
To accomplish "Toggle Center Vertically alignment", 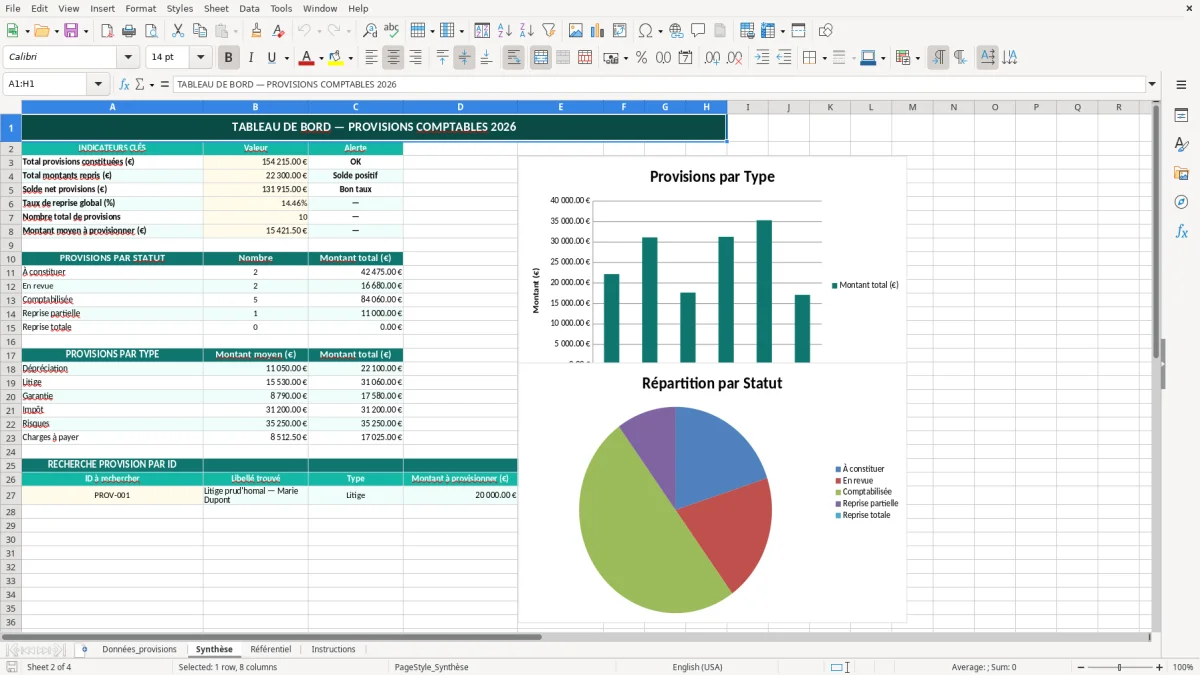I will 464,58.
